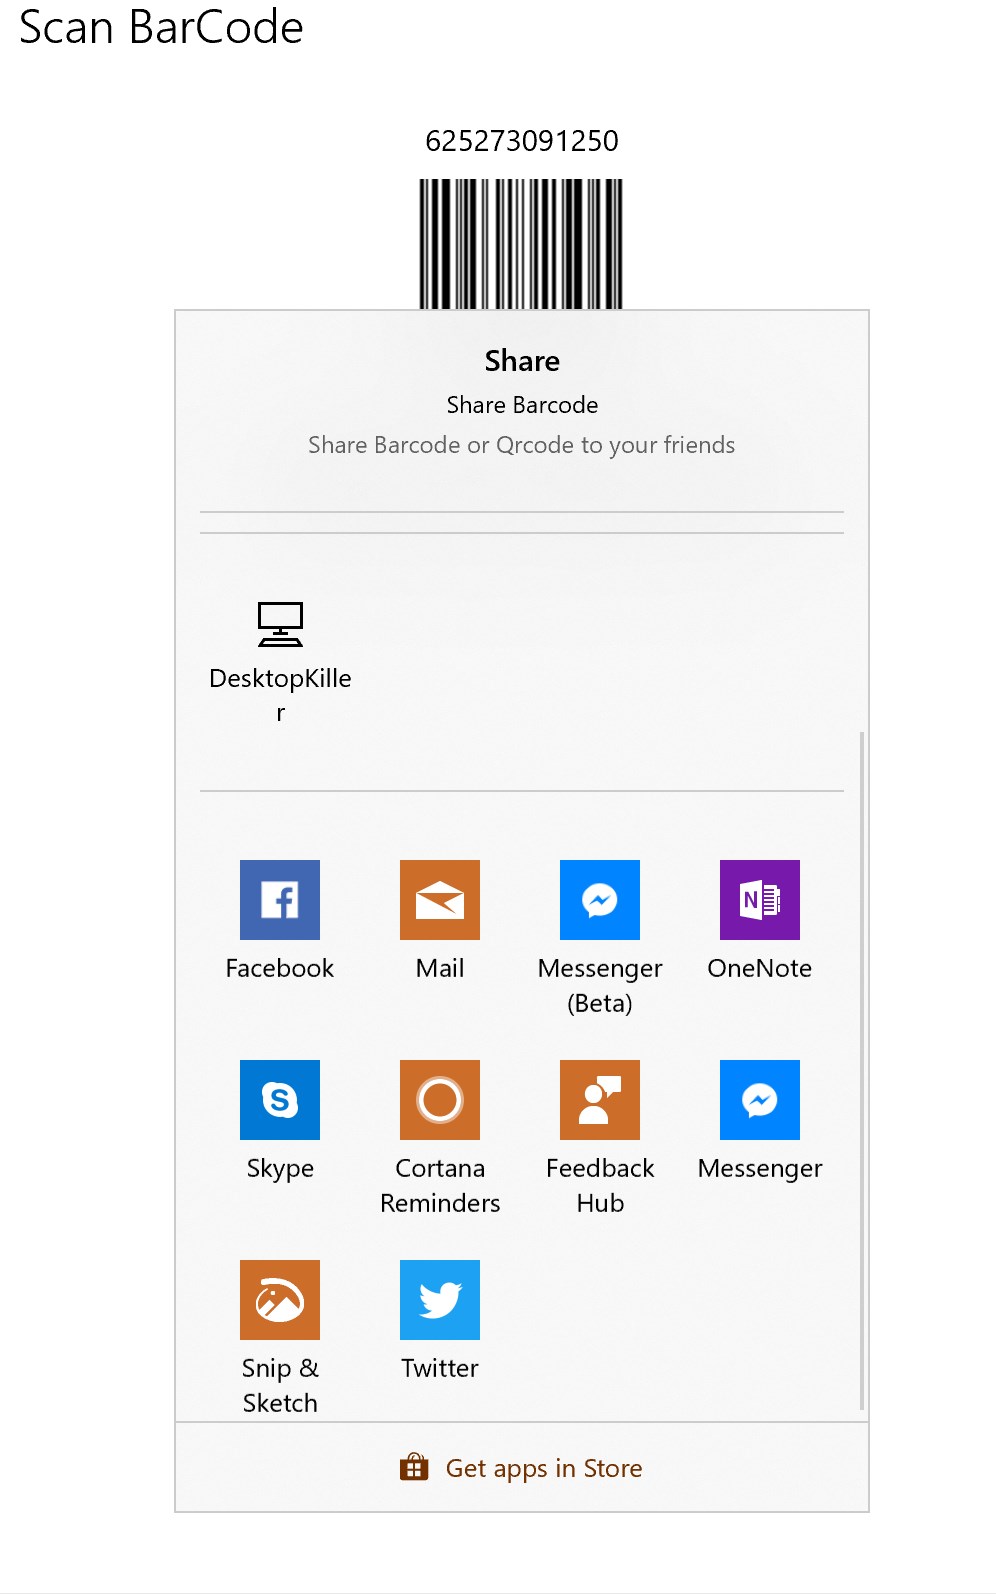This screenshot has height=1594, width=996.
Task: Click the Share heading in the panel
Action: pos(522,361)
